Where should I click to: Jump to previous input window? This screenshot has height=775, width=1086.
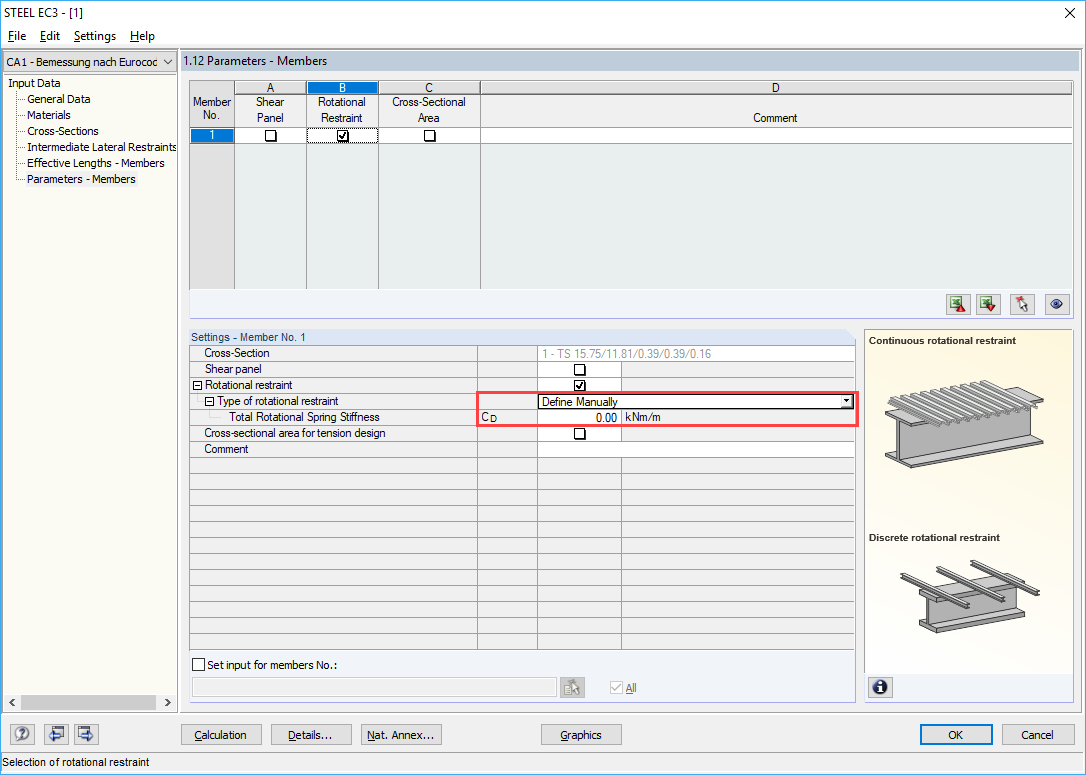tap(56, 734)
